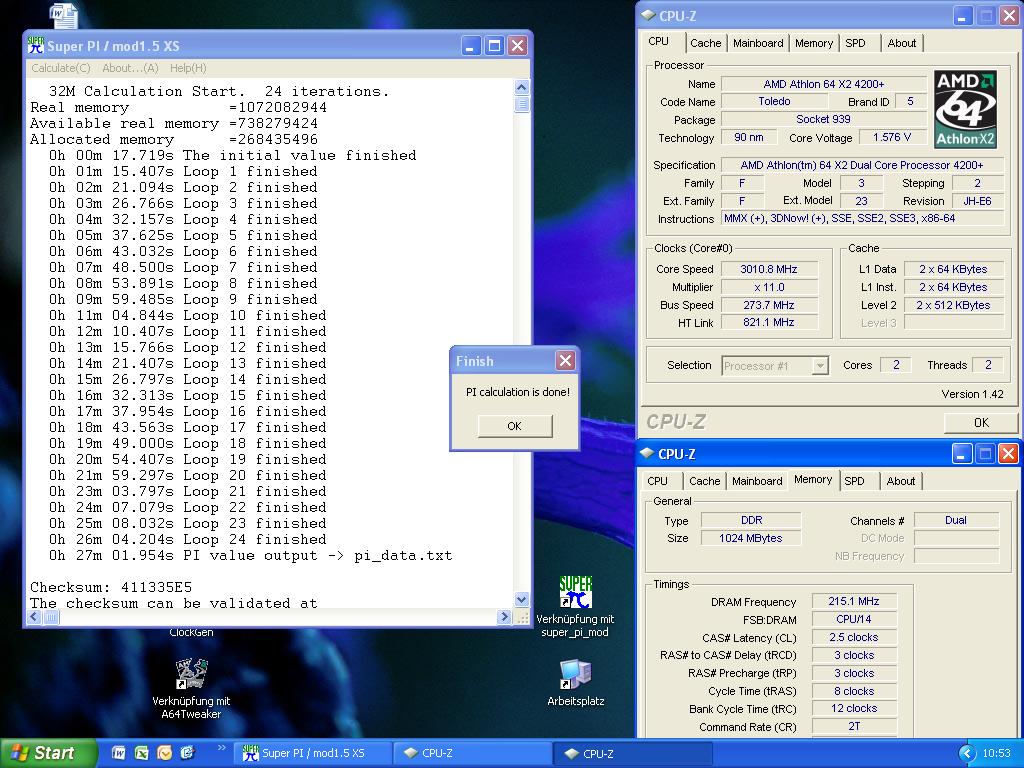1024x768 pixels.
Task: Click the Super PI horizontal scrollbar right arrow
Action: click(504, 616)
